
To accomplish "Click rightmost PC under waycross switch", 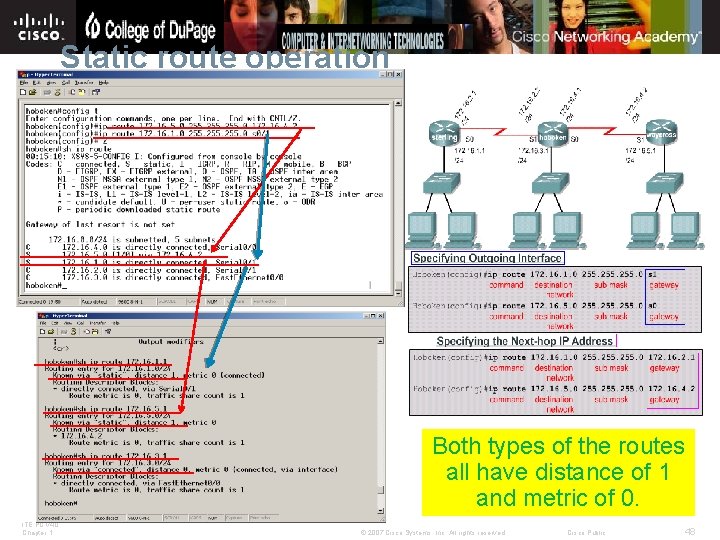I will pos(687,230).
